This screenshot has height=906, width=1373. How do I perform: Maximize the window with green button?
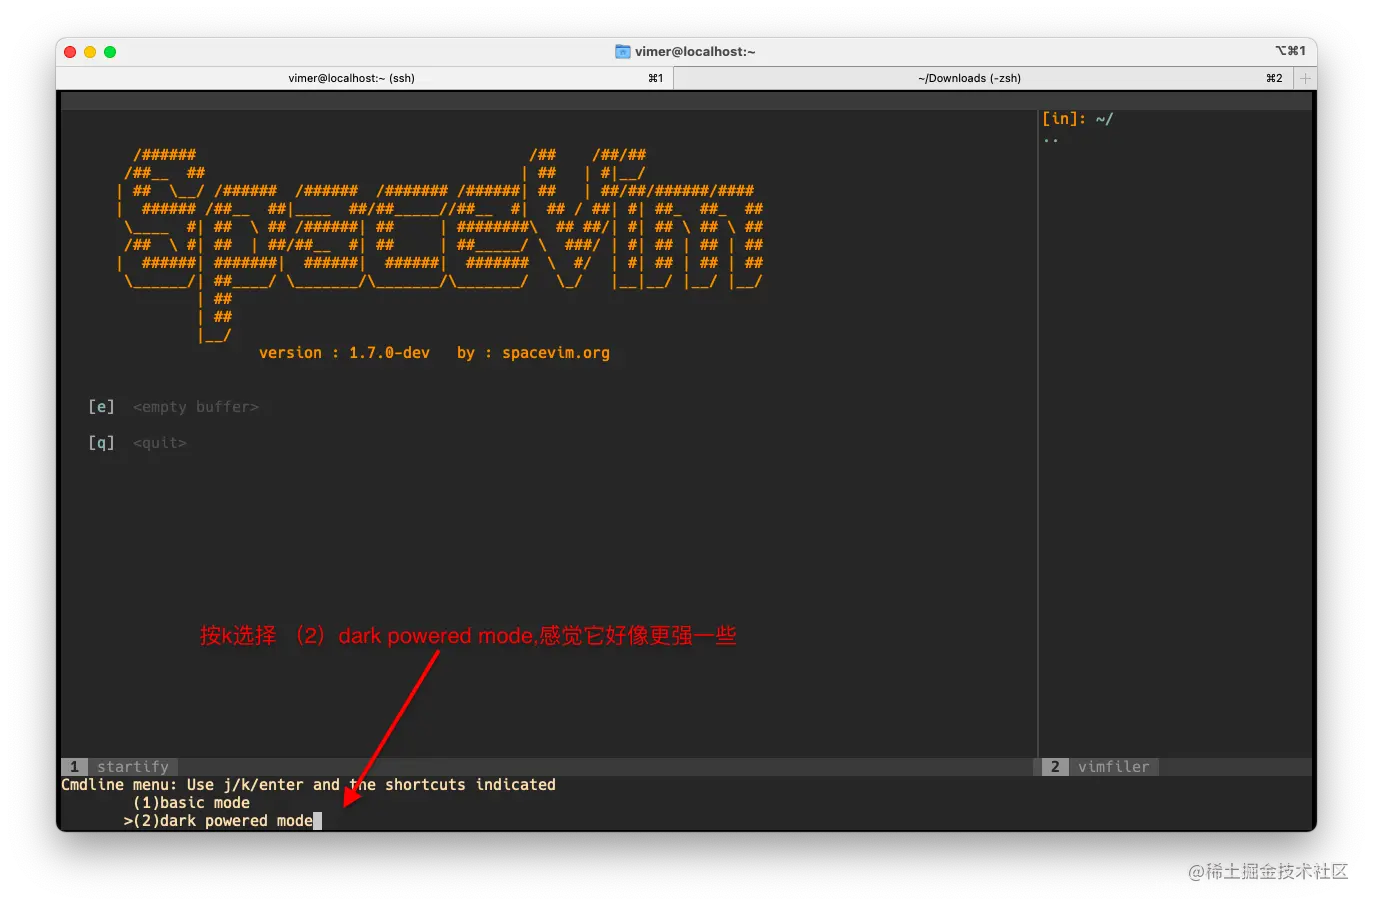click(110, 52)
